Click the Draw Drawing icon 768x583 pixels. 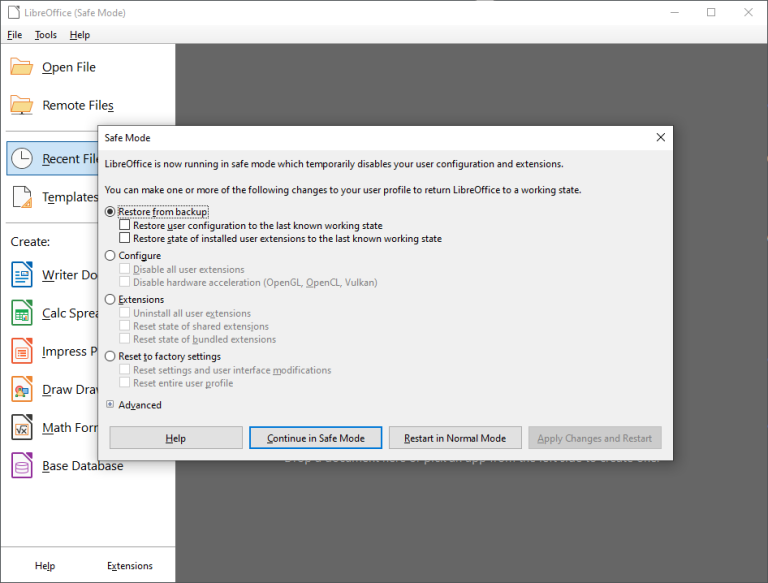[x=22, y=389]
